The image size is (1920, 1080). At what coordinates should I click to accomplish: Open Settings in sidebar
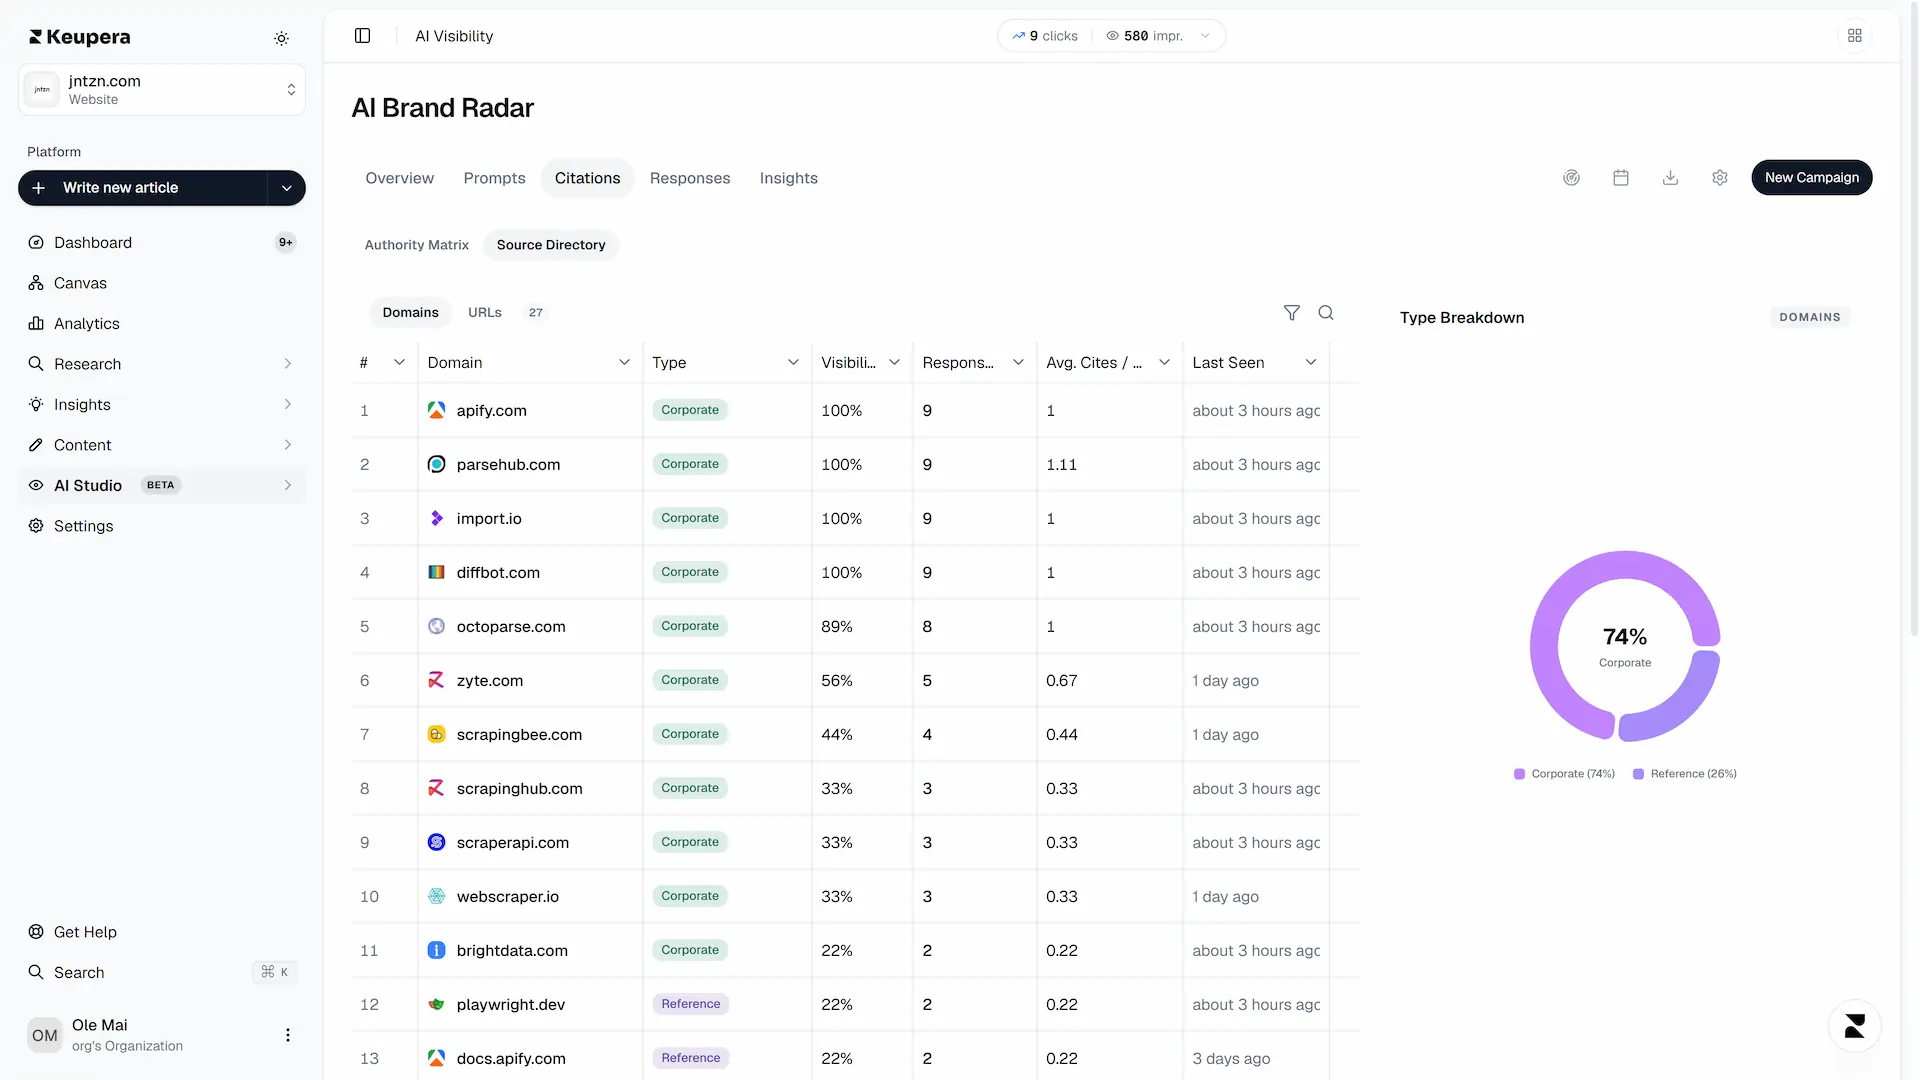coord(162,526)
